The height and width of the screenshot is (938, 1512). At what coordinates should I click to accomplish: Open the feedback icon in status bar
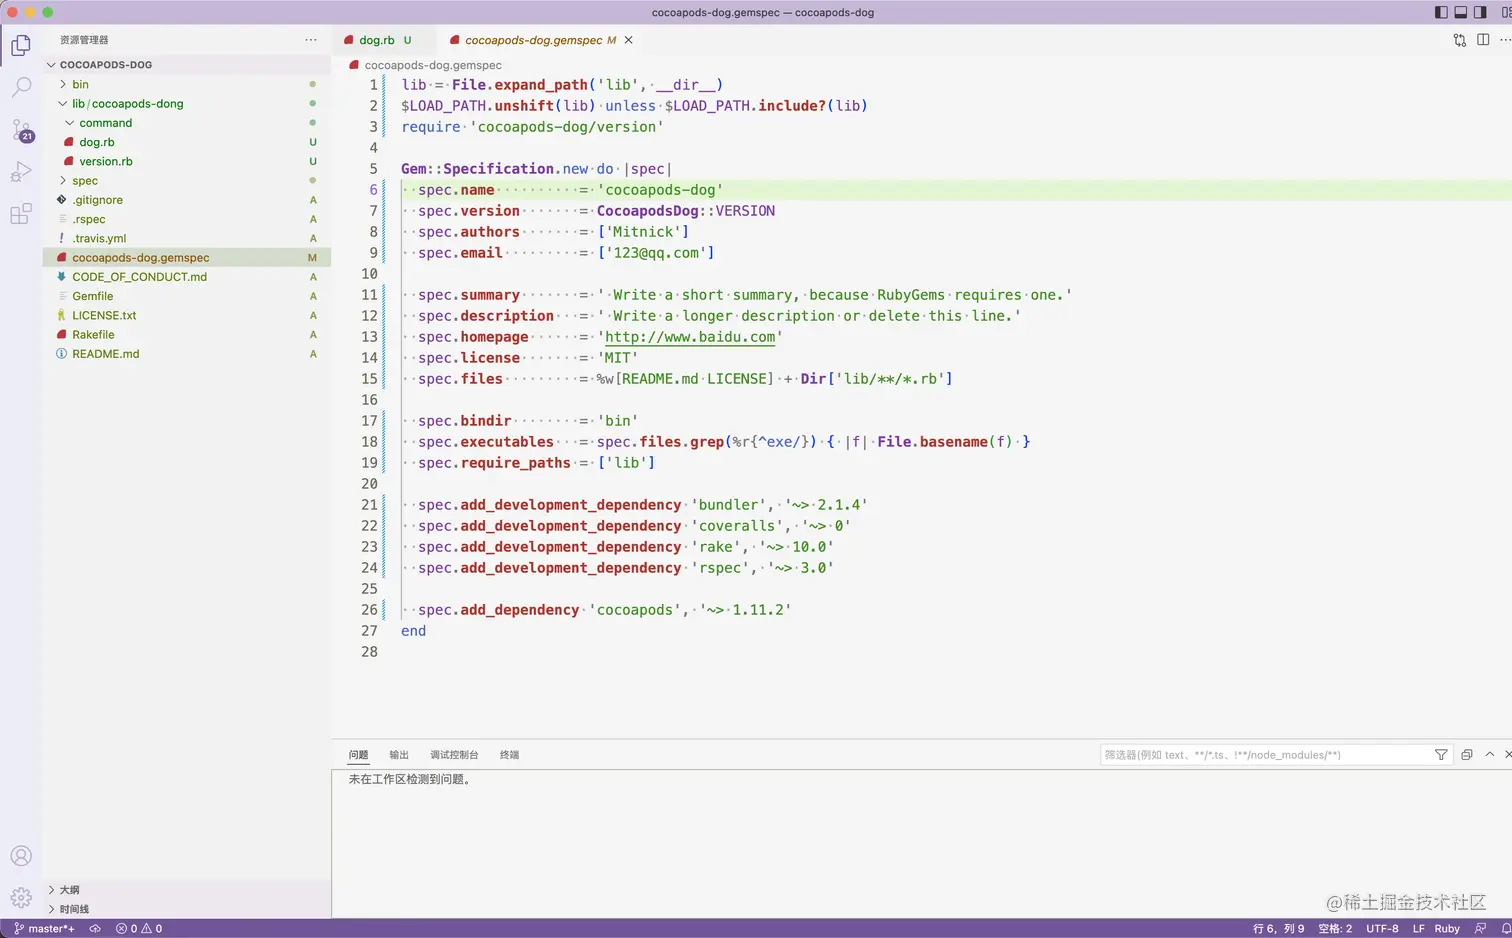pyautogui.click(x=1481, y=929)
